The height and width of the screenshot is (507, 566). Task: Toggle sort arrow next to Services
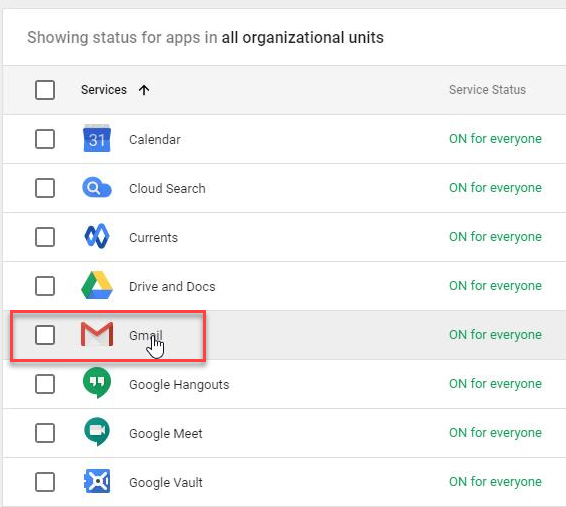(x=144, y=90)
